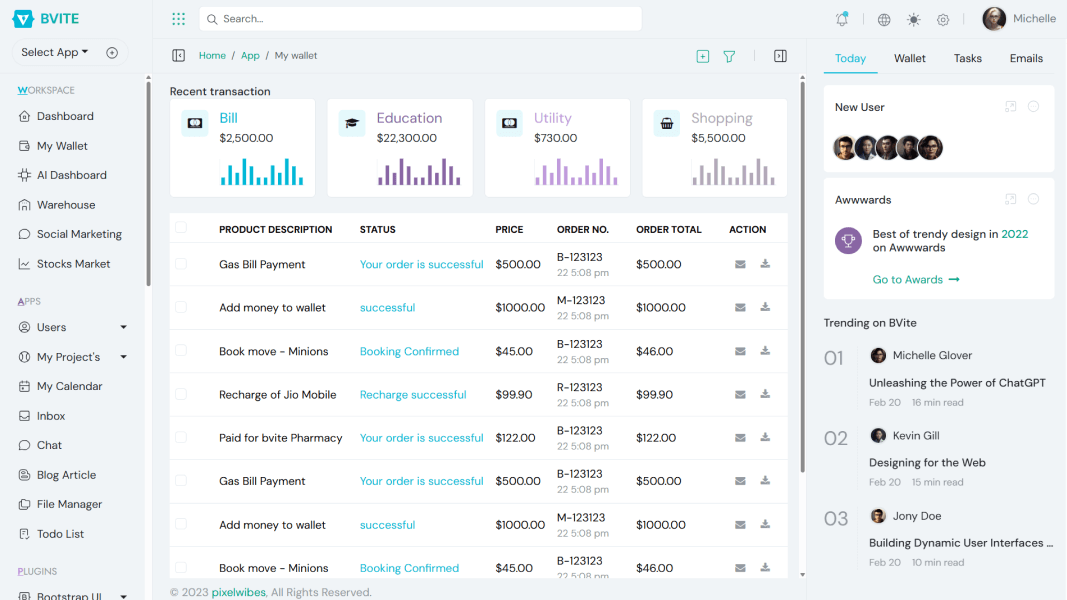Switch to the Wallet tab
The image size is (1067, 600).
click(x=909, y=58)
